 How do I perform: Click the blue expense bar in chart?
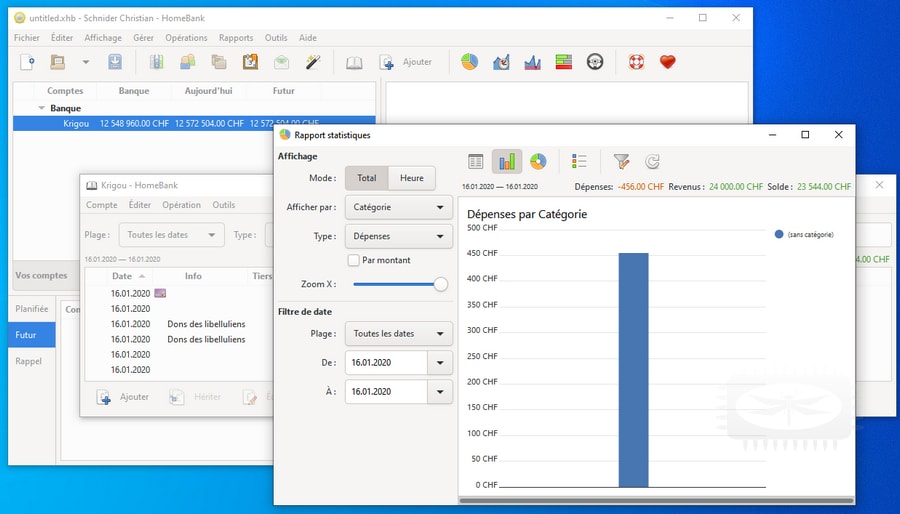pyautogui.click(x=634, y=370)
